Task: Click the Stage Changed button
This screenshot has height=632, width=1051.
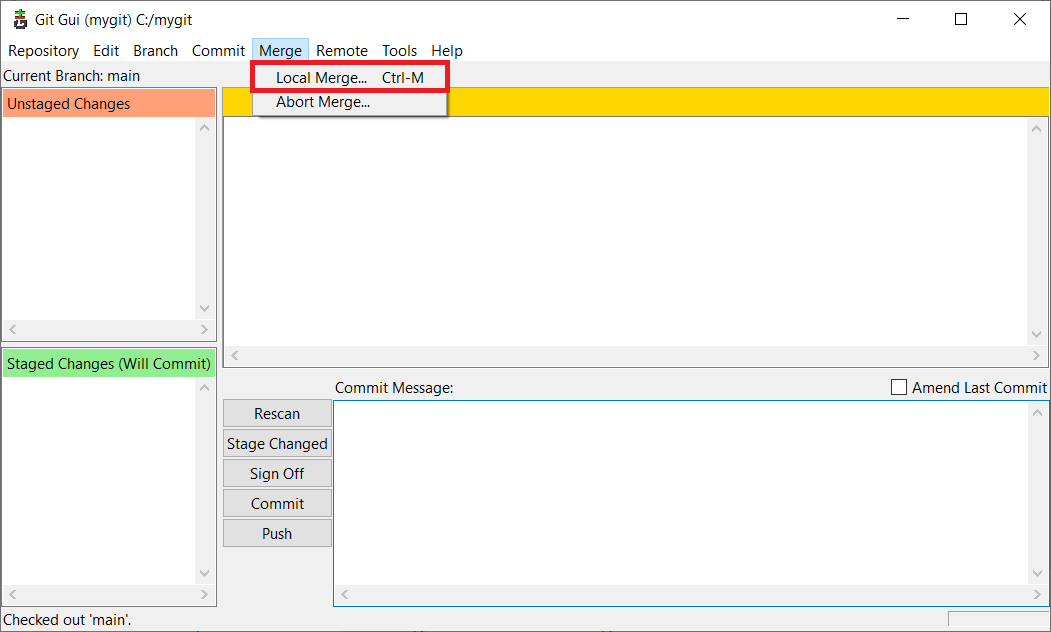Action: click(277, 444)
